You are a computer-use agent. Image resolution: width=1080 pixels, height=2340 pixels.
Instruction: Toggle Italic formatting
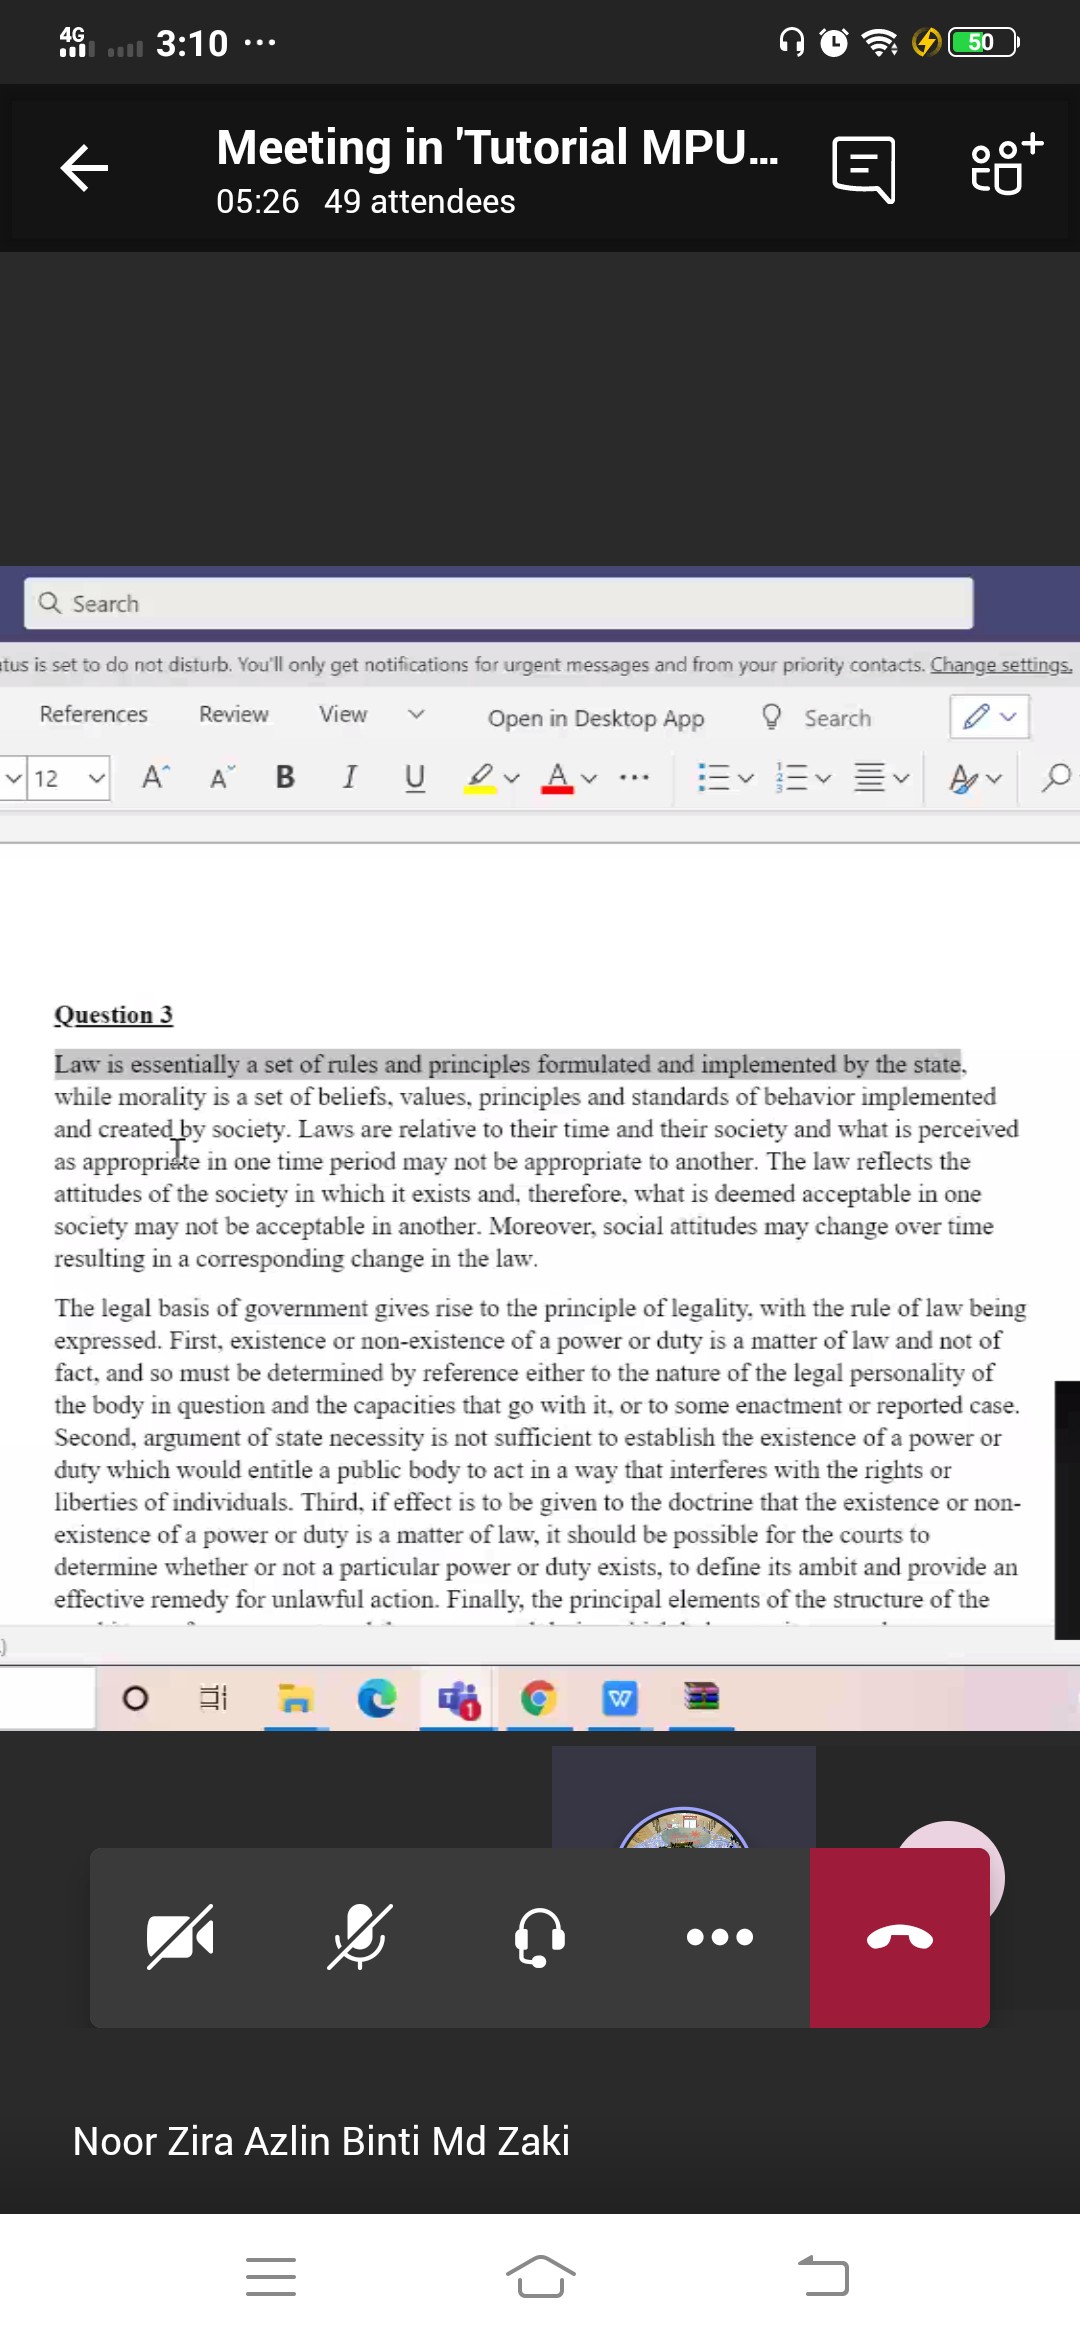[349, 777]
